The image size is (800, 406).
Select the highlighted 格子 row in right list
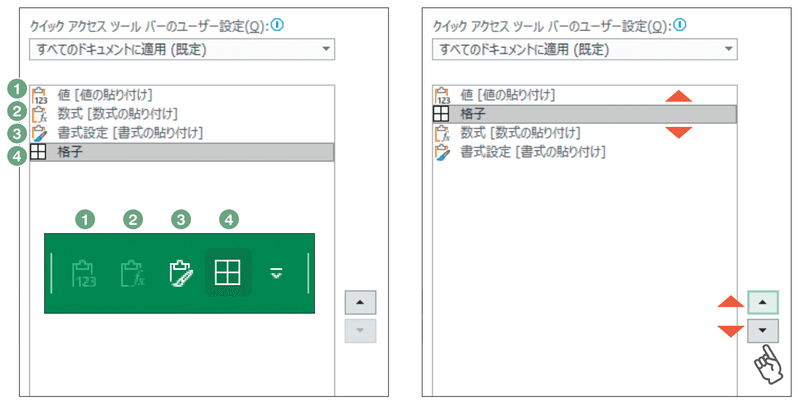(x=585, y=114)
